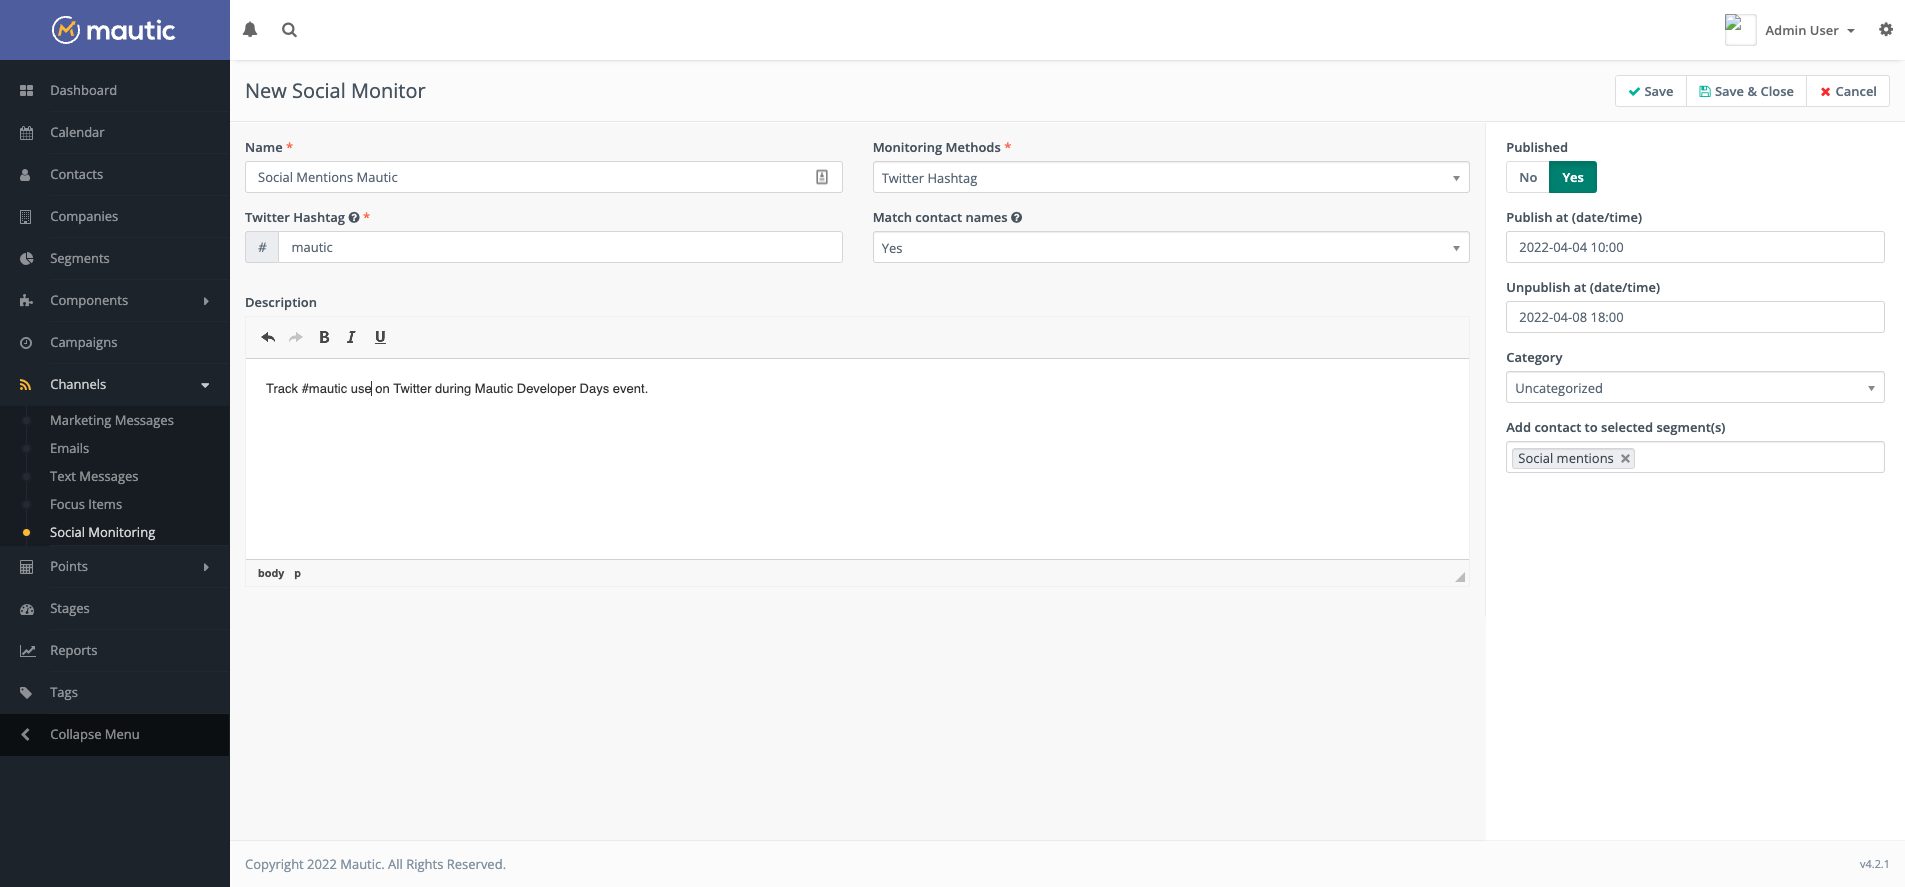Set Published to Yes
The width and height of the screenshot is (1905, 887).
click(x=1572, y=177)
